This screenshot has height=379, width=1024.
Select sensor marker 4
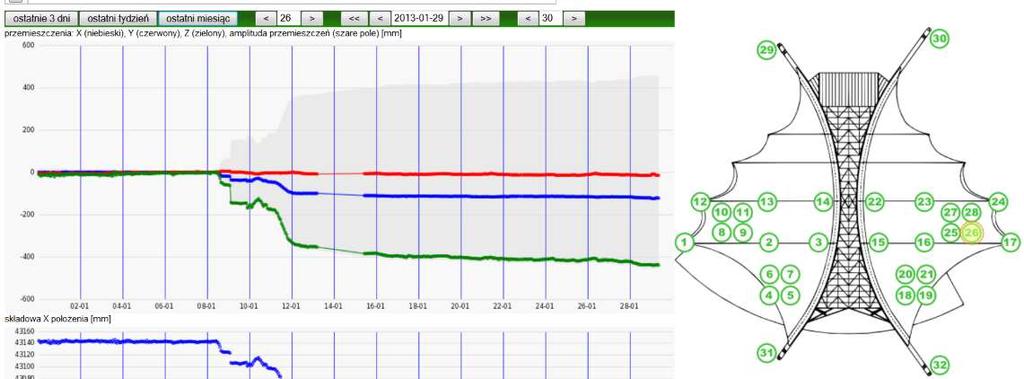pos(769,295)
